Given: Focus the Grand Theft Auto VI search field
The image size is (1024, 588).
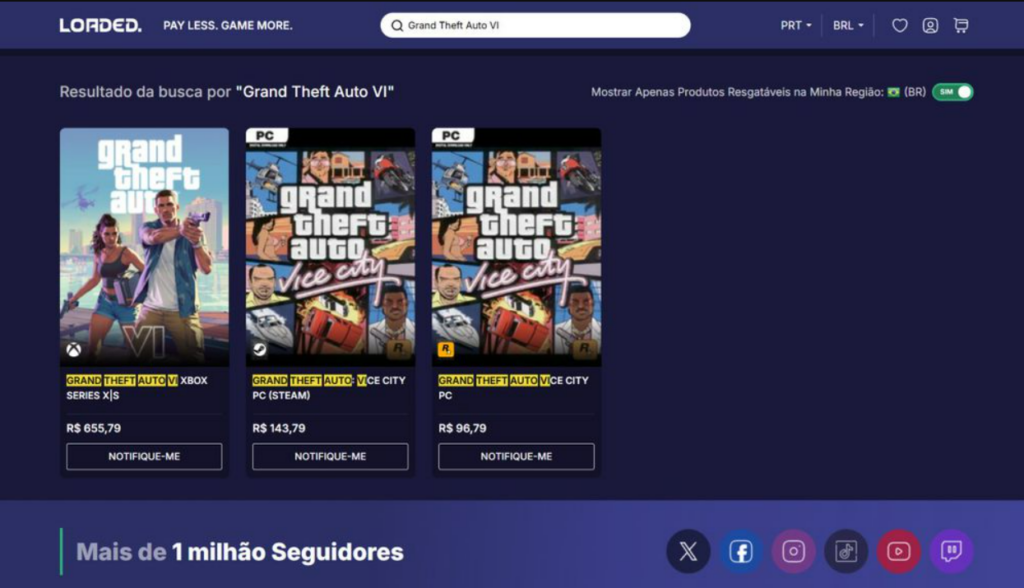Looking at the screenshot, I should click(x=536, y=25).
